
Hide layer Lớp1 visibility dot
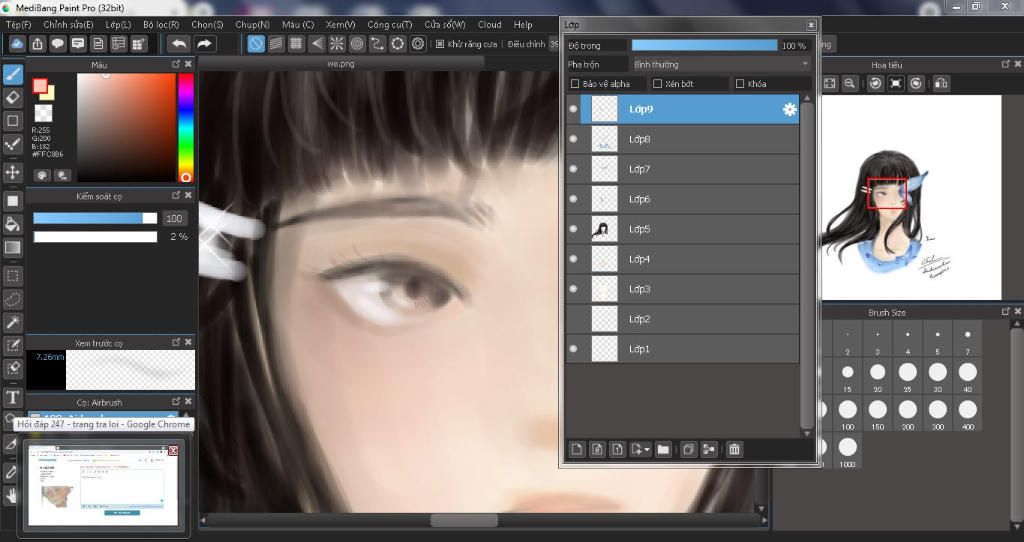click(573, 349)
